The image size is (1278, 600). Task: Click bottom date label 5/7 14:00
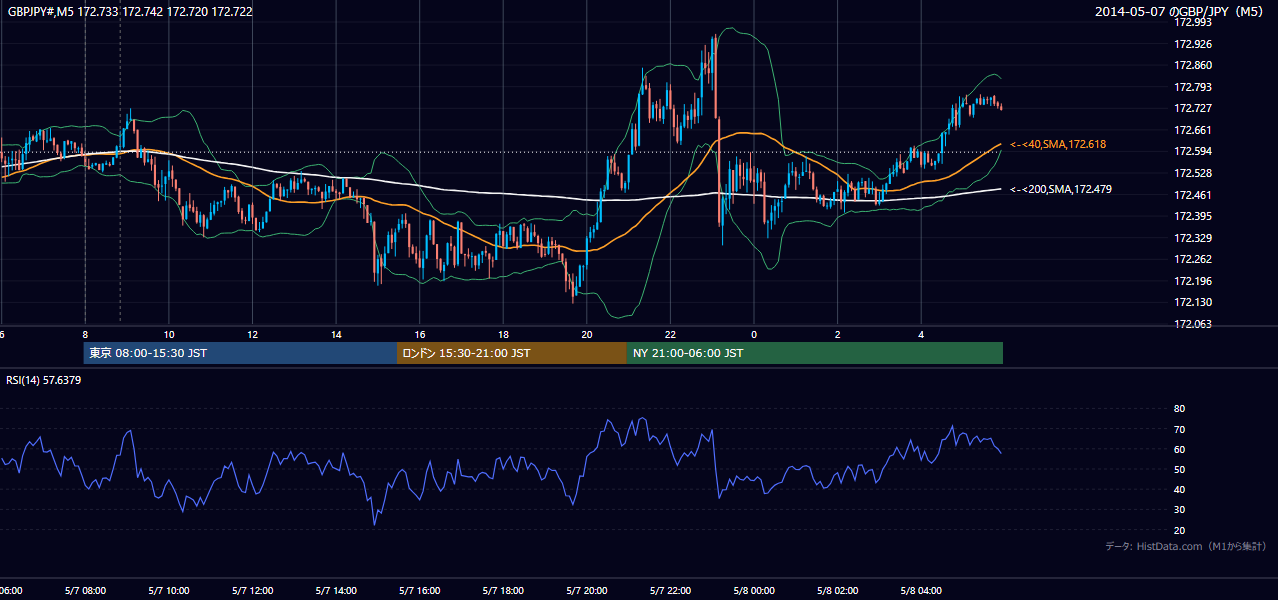[336, 591]
